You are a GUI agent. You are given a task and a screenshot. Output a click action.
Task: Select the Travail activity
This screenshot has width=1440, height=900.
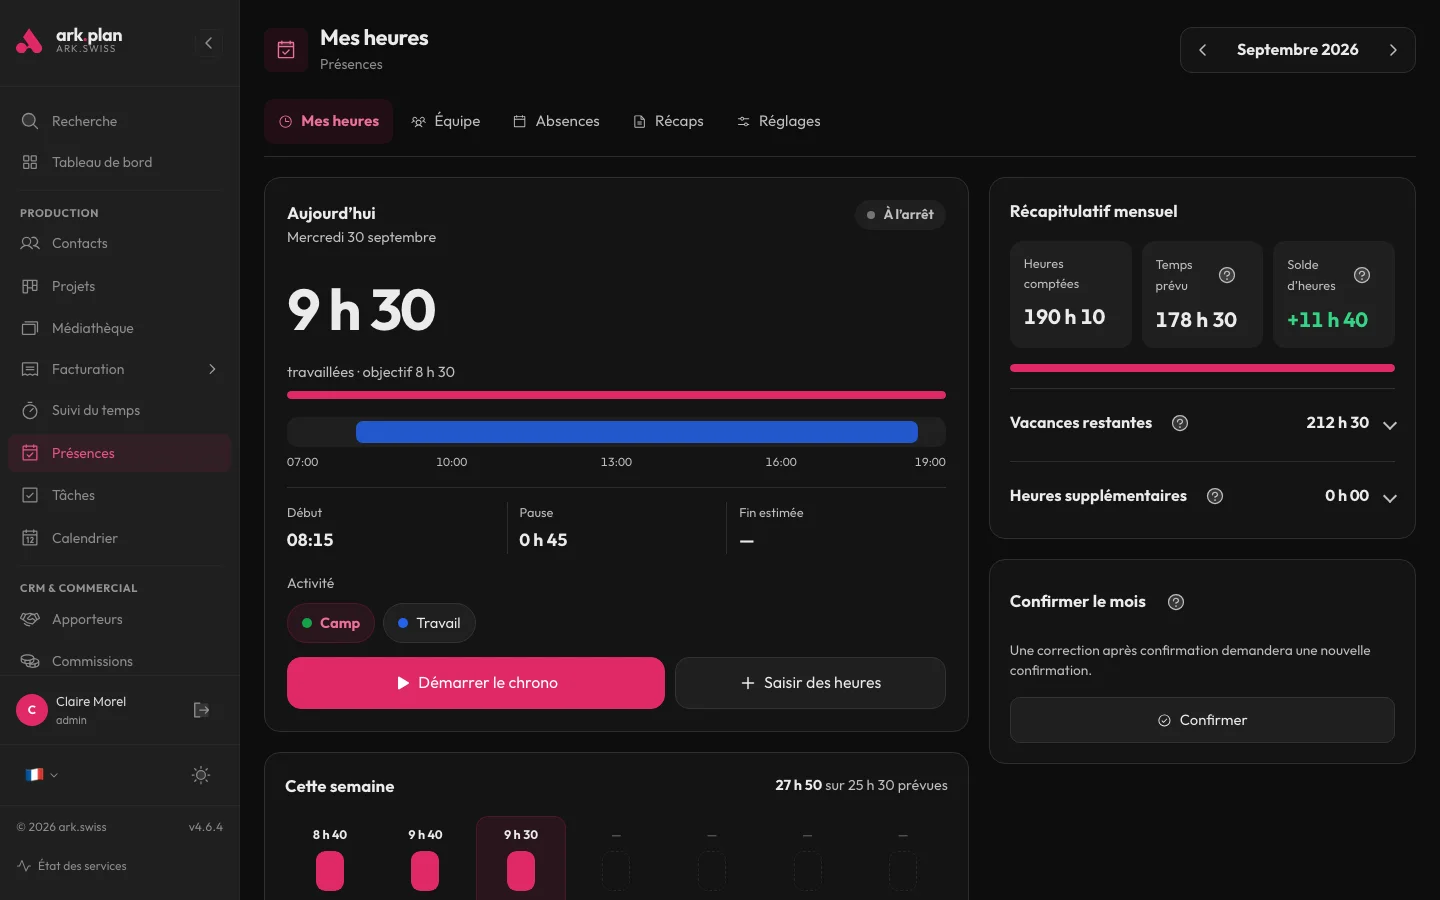point(429,623)
